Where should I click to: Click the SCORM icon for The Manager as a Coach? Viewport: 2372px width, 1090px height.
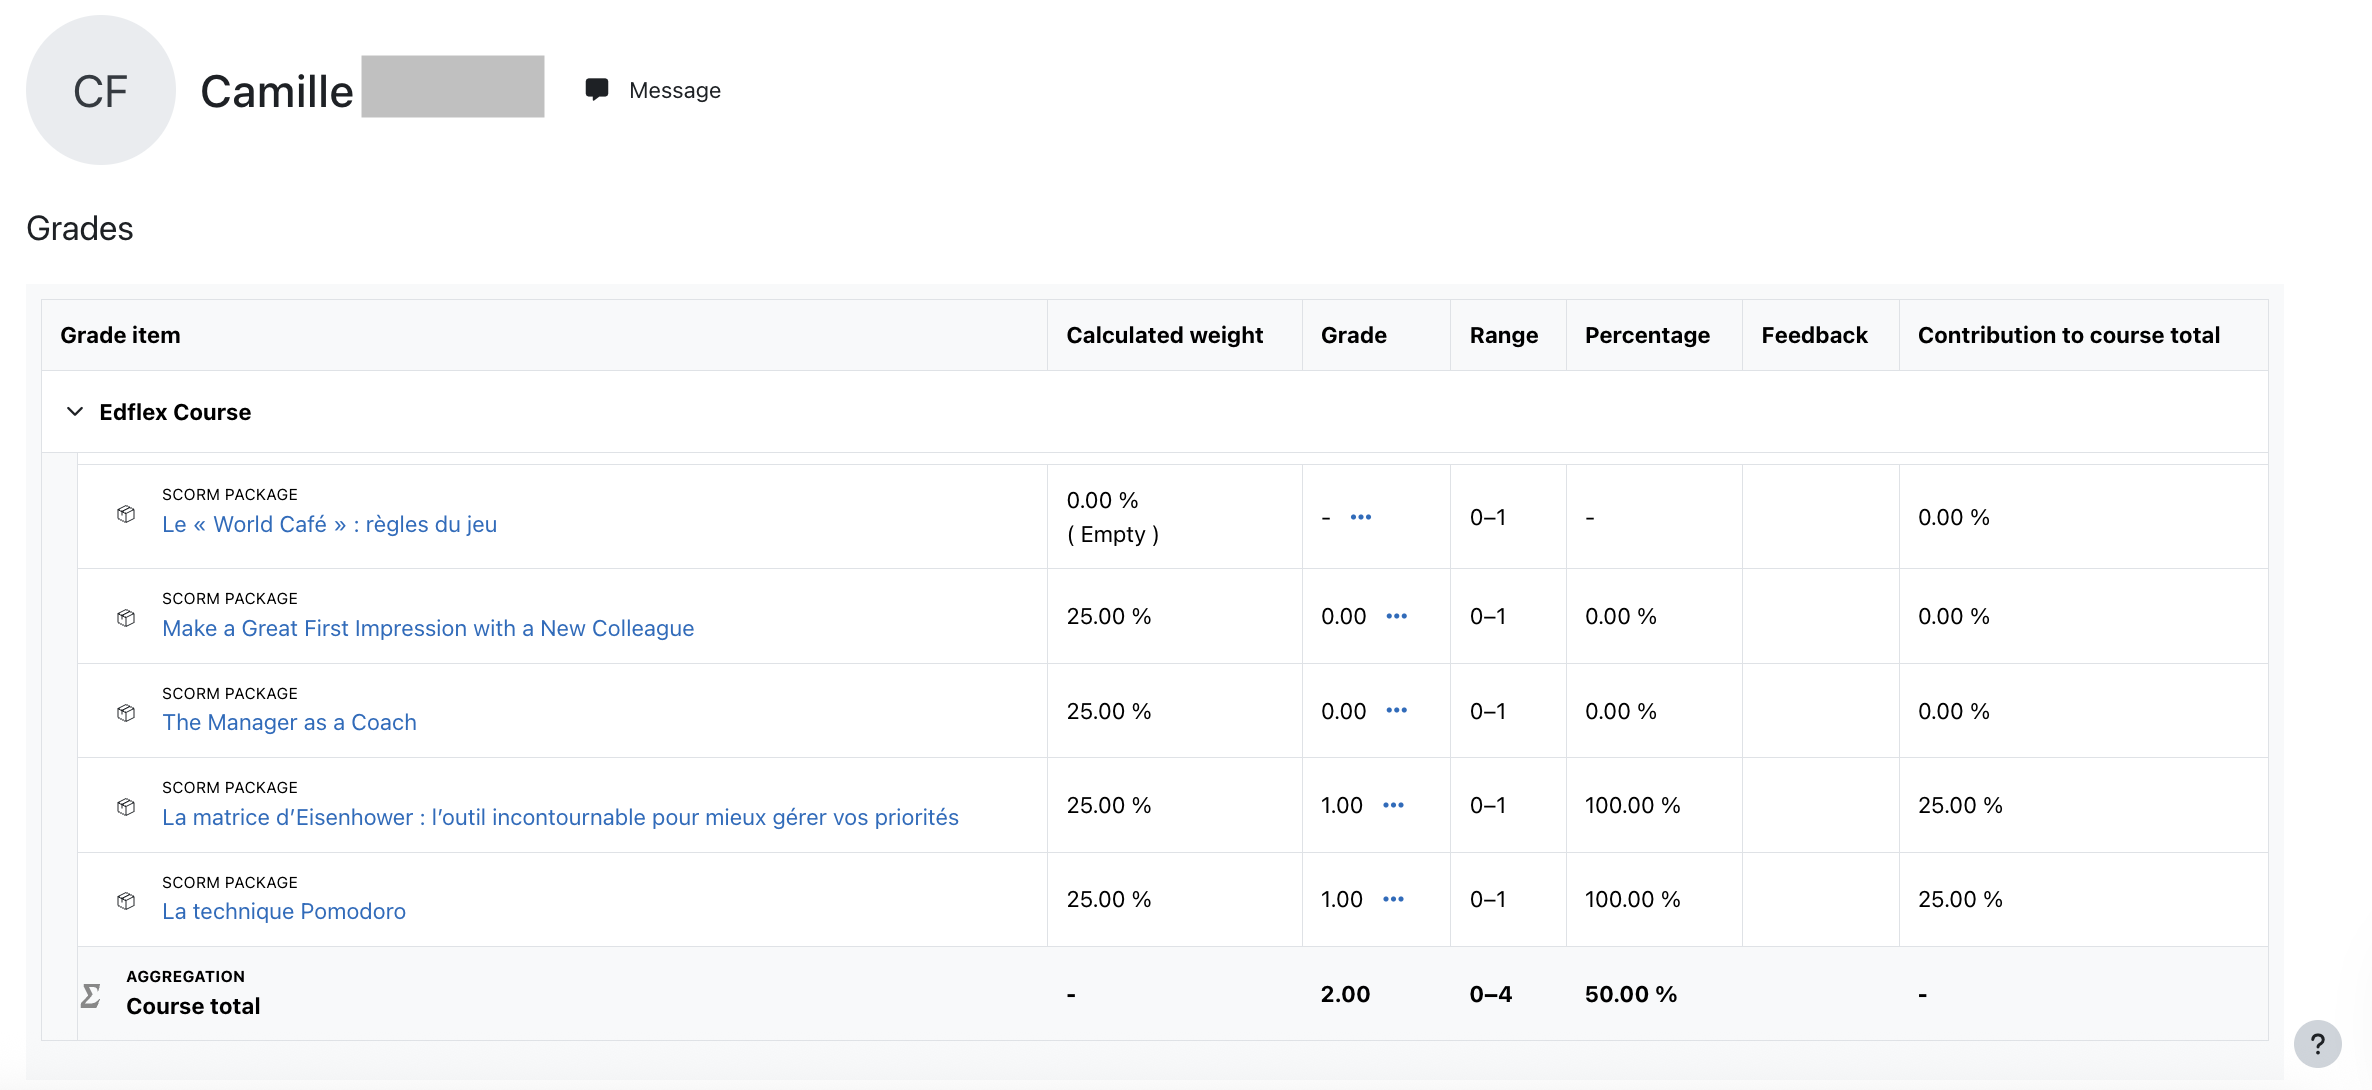126,713
